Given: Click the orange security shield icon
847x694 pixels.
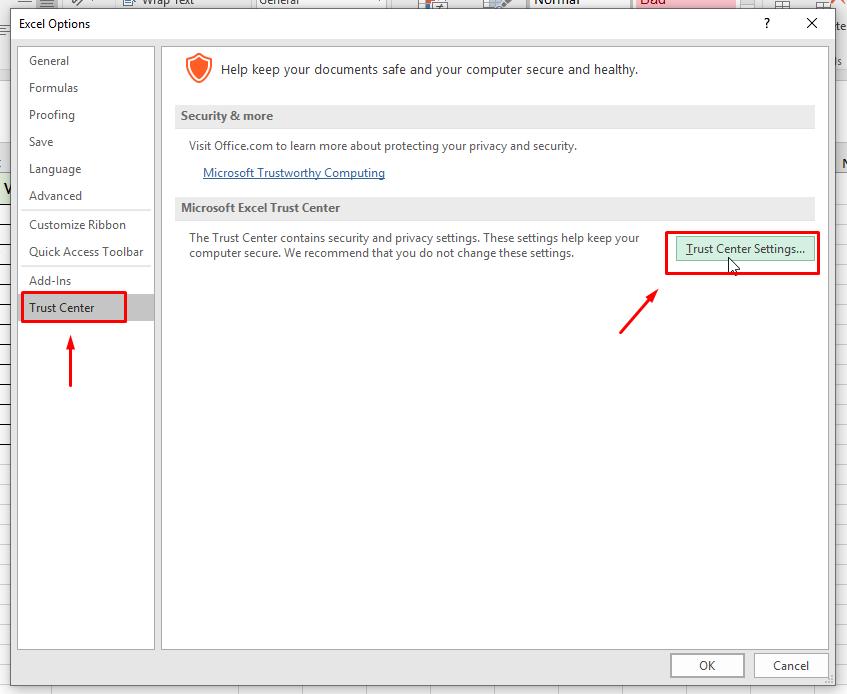Looking at the screenshot, I should pyautogui.click(x=198, y=68).
